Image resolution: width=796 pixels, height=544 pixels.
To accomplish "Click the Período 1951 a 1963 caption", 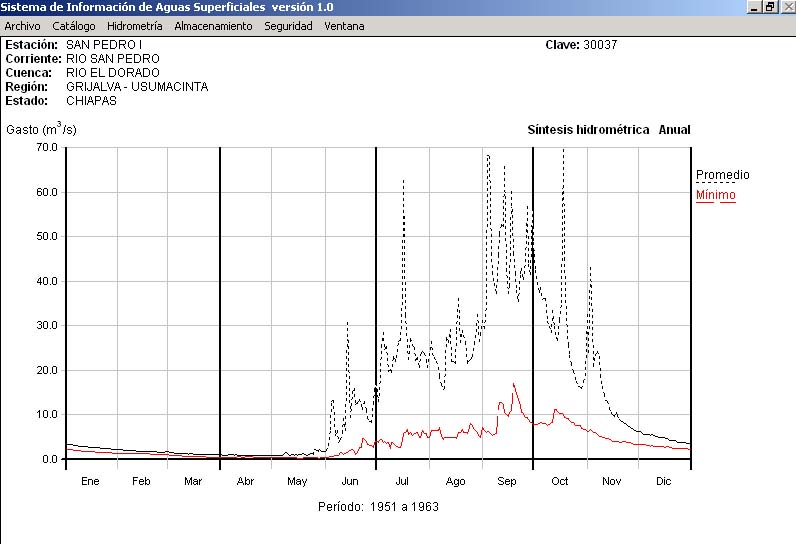I will [x=378, y=506].
